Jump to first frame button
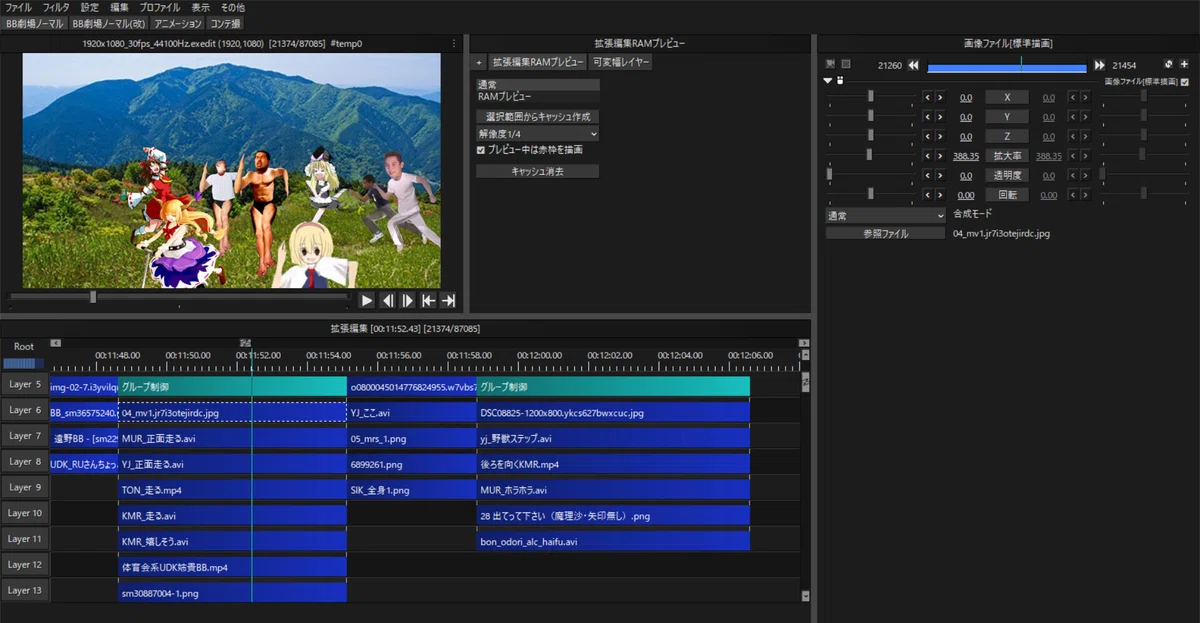The height and width of the screenshot is (623, 1200). [428, 300]
